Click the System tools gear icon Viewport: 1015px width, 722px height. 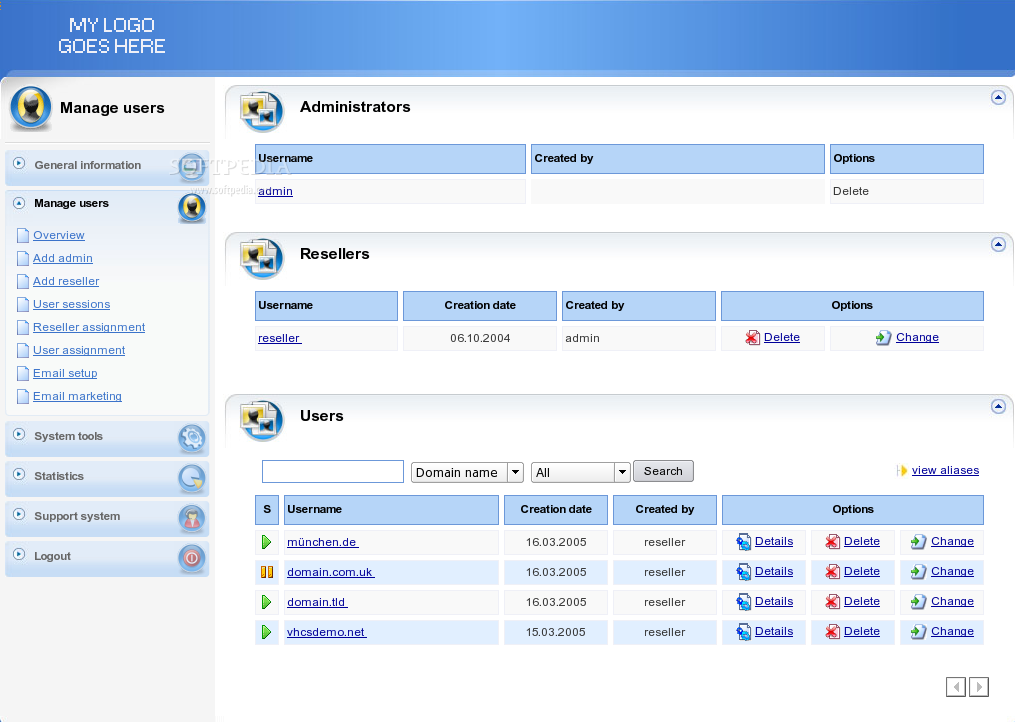point(191,438)
